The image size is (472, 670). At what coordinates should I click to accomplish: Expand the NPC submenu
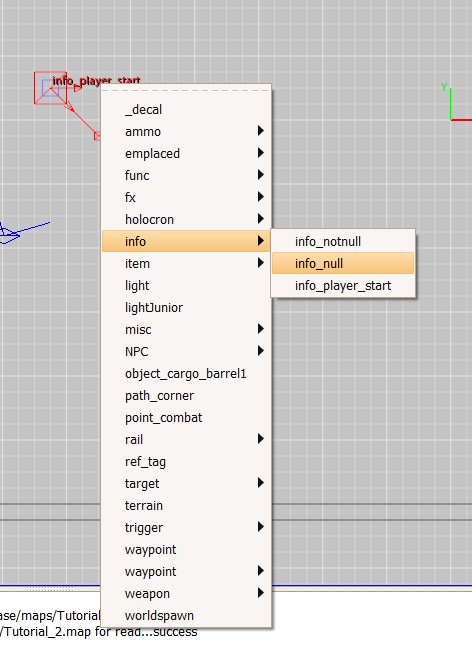pyautogui.click(x=186, y=351)
